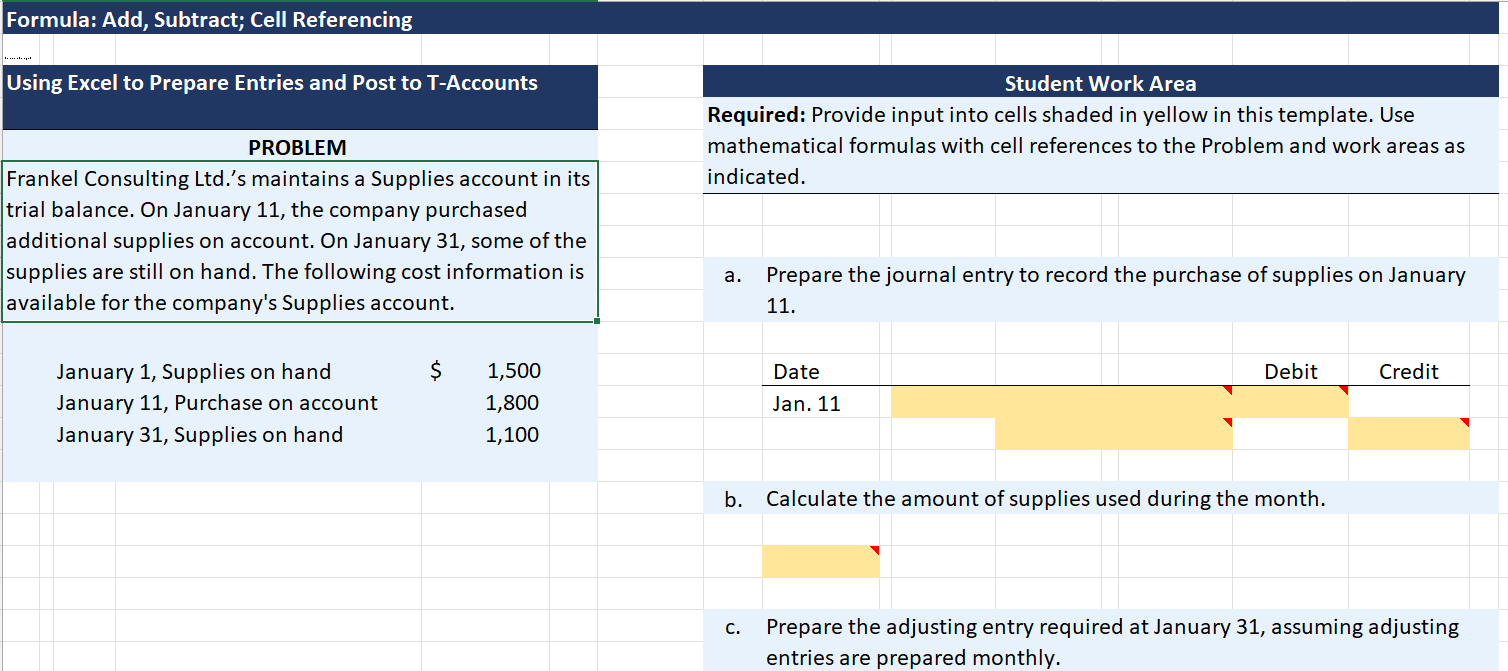
Task: Select the green-bordered problem description text box
Action: 299,240
